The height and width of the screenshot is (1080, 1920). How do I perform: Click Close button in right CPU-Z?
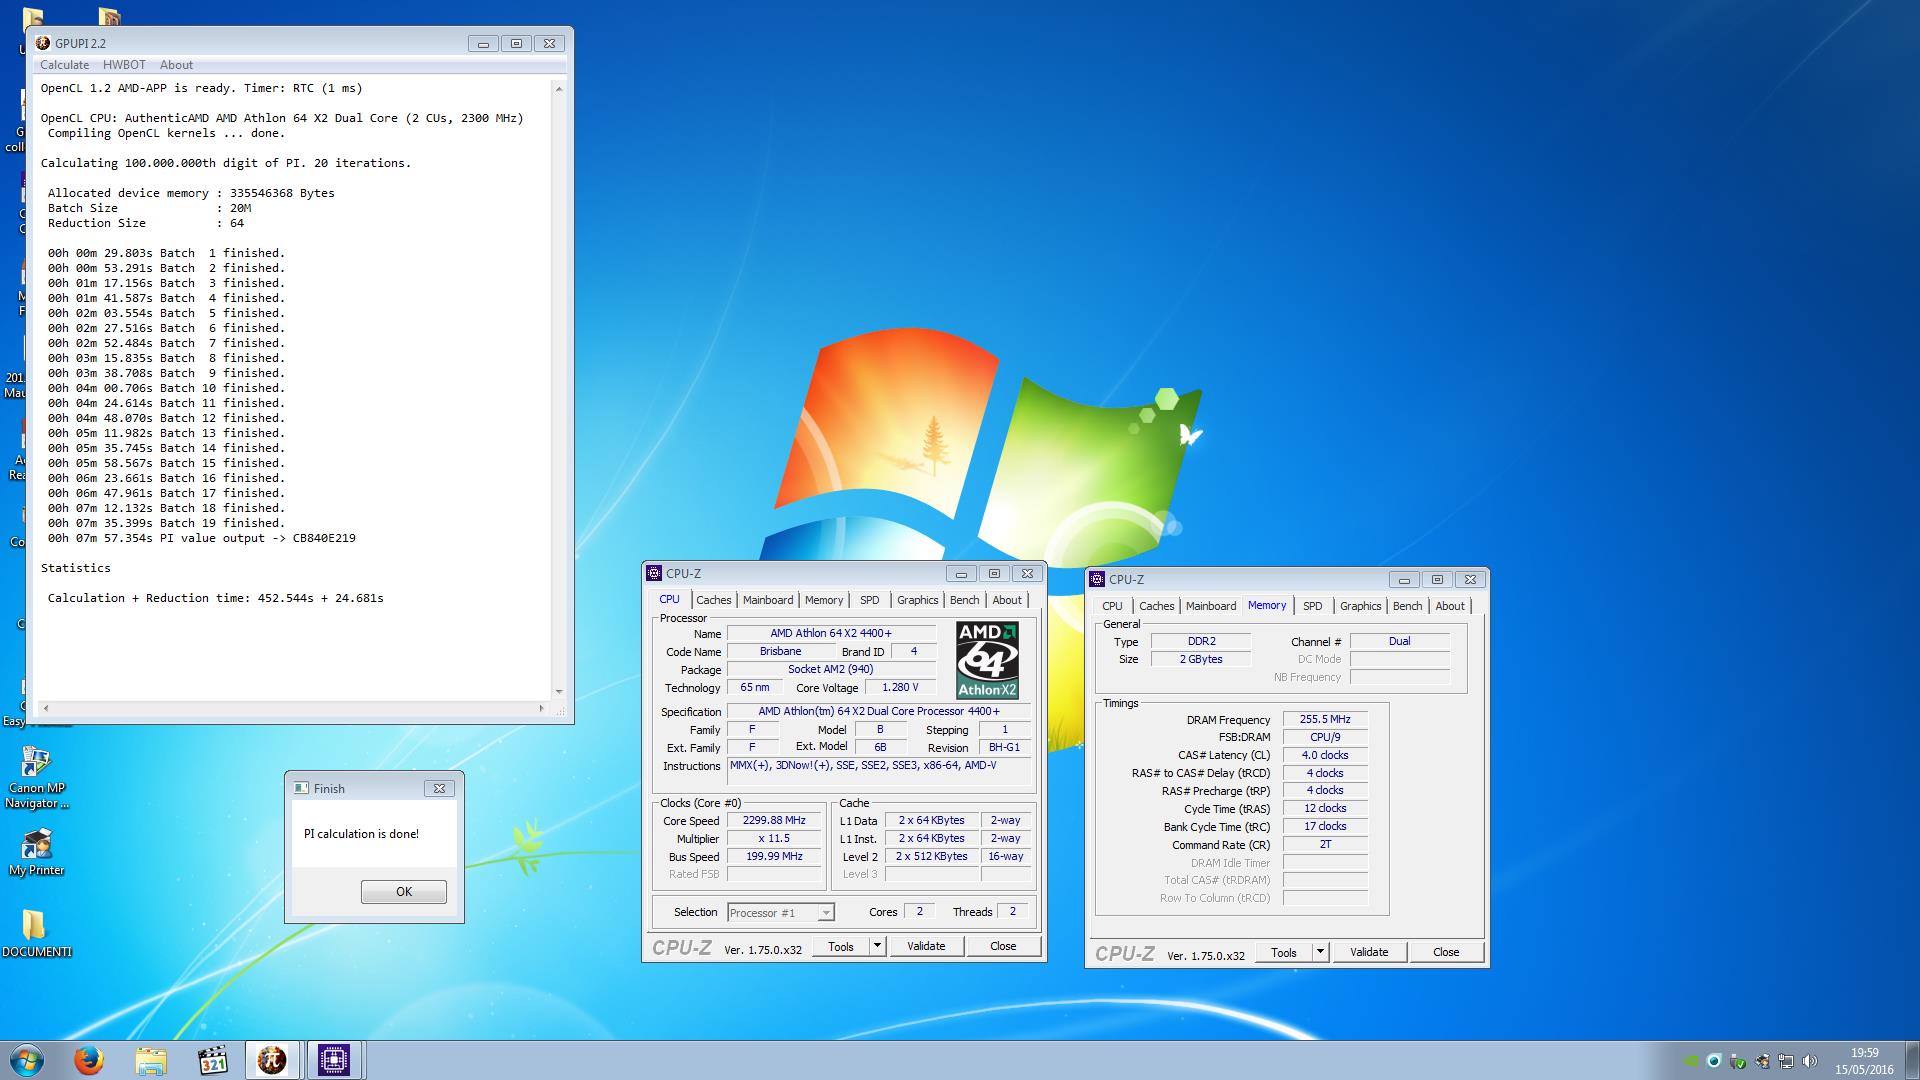tap(1446, 952)
